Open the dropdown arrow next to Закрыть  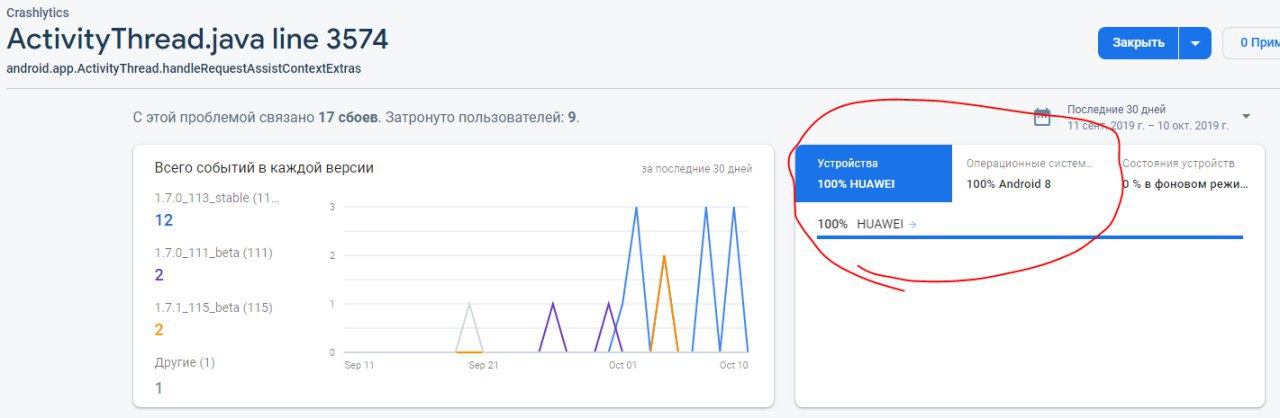pos(1195,43)
